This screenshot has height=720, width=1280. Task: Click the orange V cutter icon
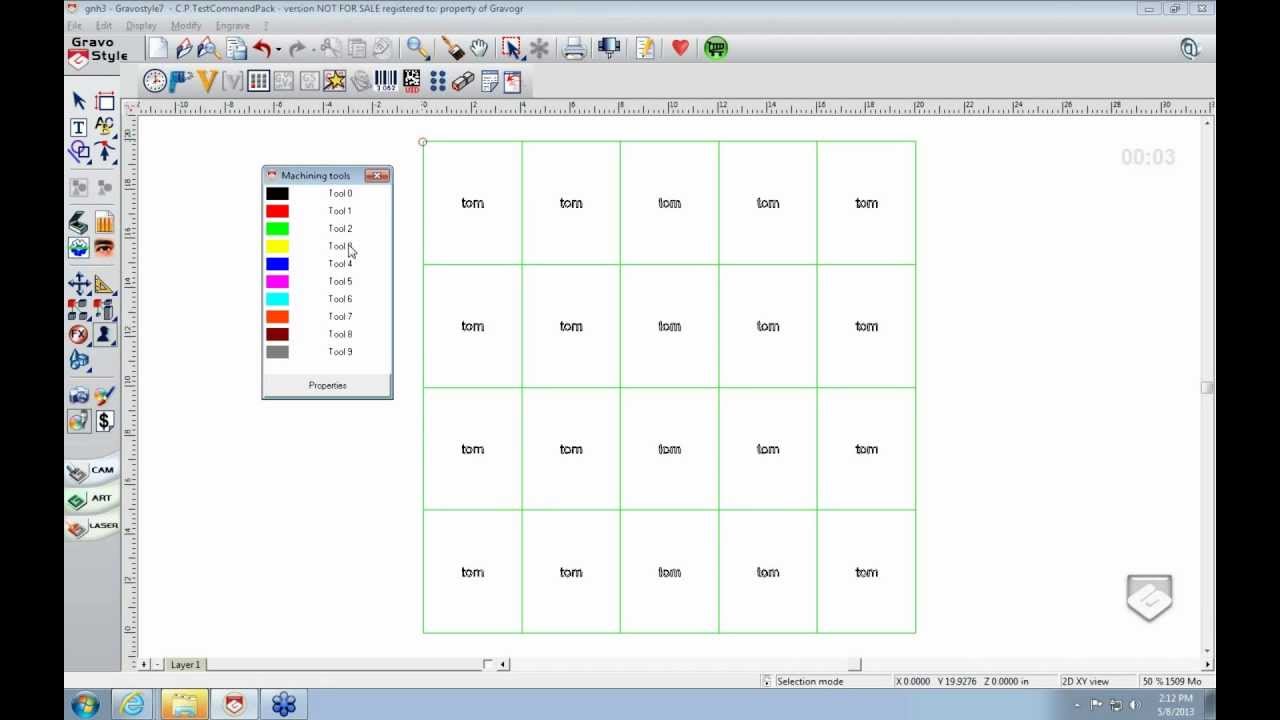[x=207, y=81]
